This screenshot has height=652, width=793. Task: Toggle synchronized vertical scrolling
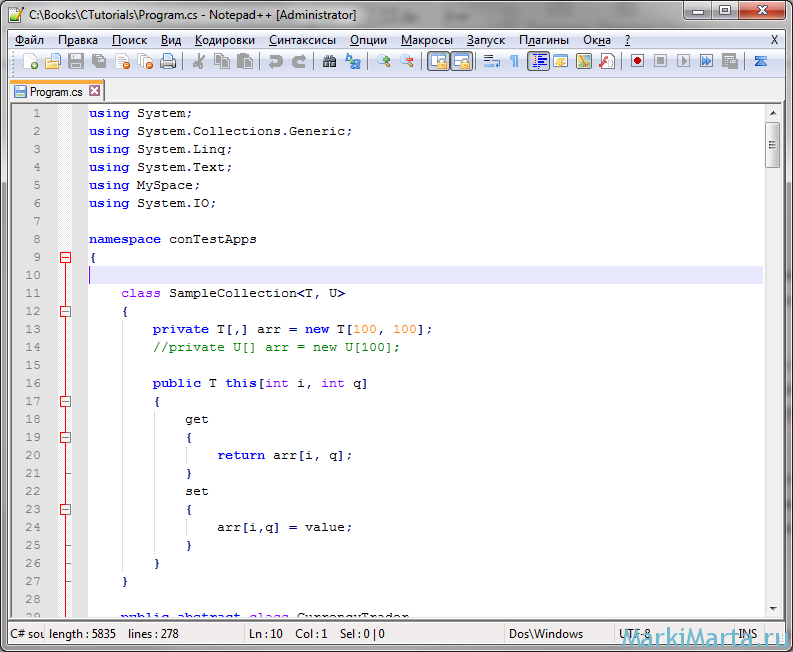coord(438,62)
